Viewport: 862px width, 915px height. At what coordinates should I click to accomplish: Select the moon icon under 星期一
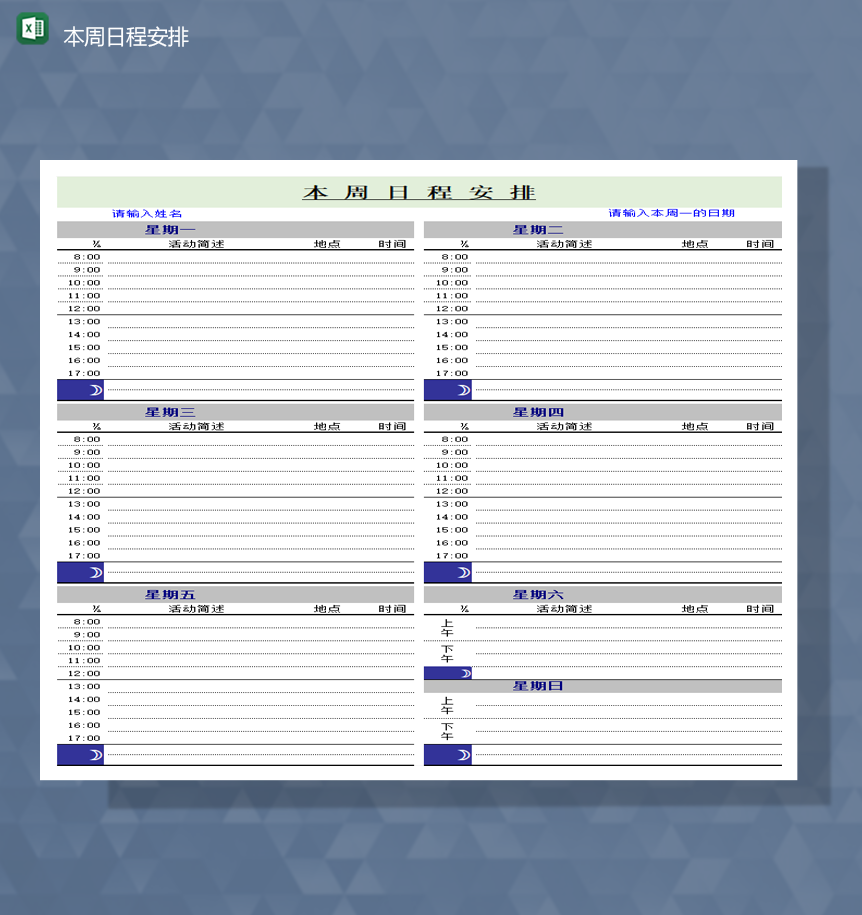95,390
